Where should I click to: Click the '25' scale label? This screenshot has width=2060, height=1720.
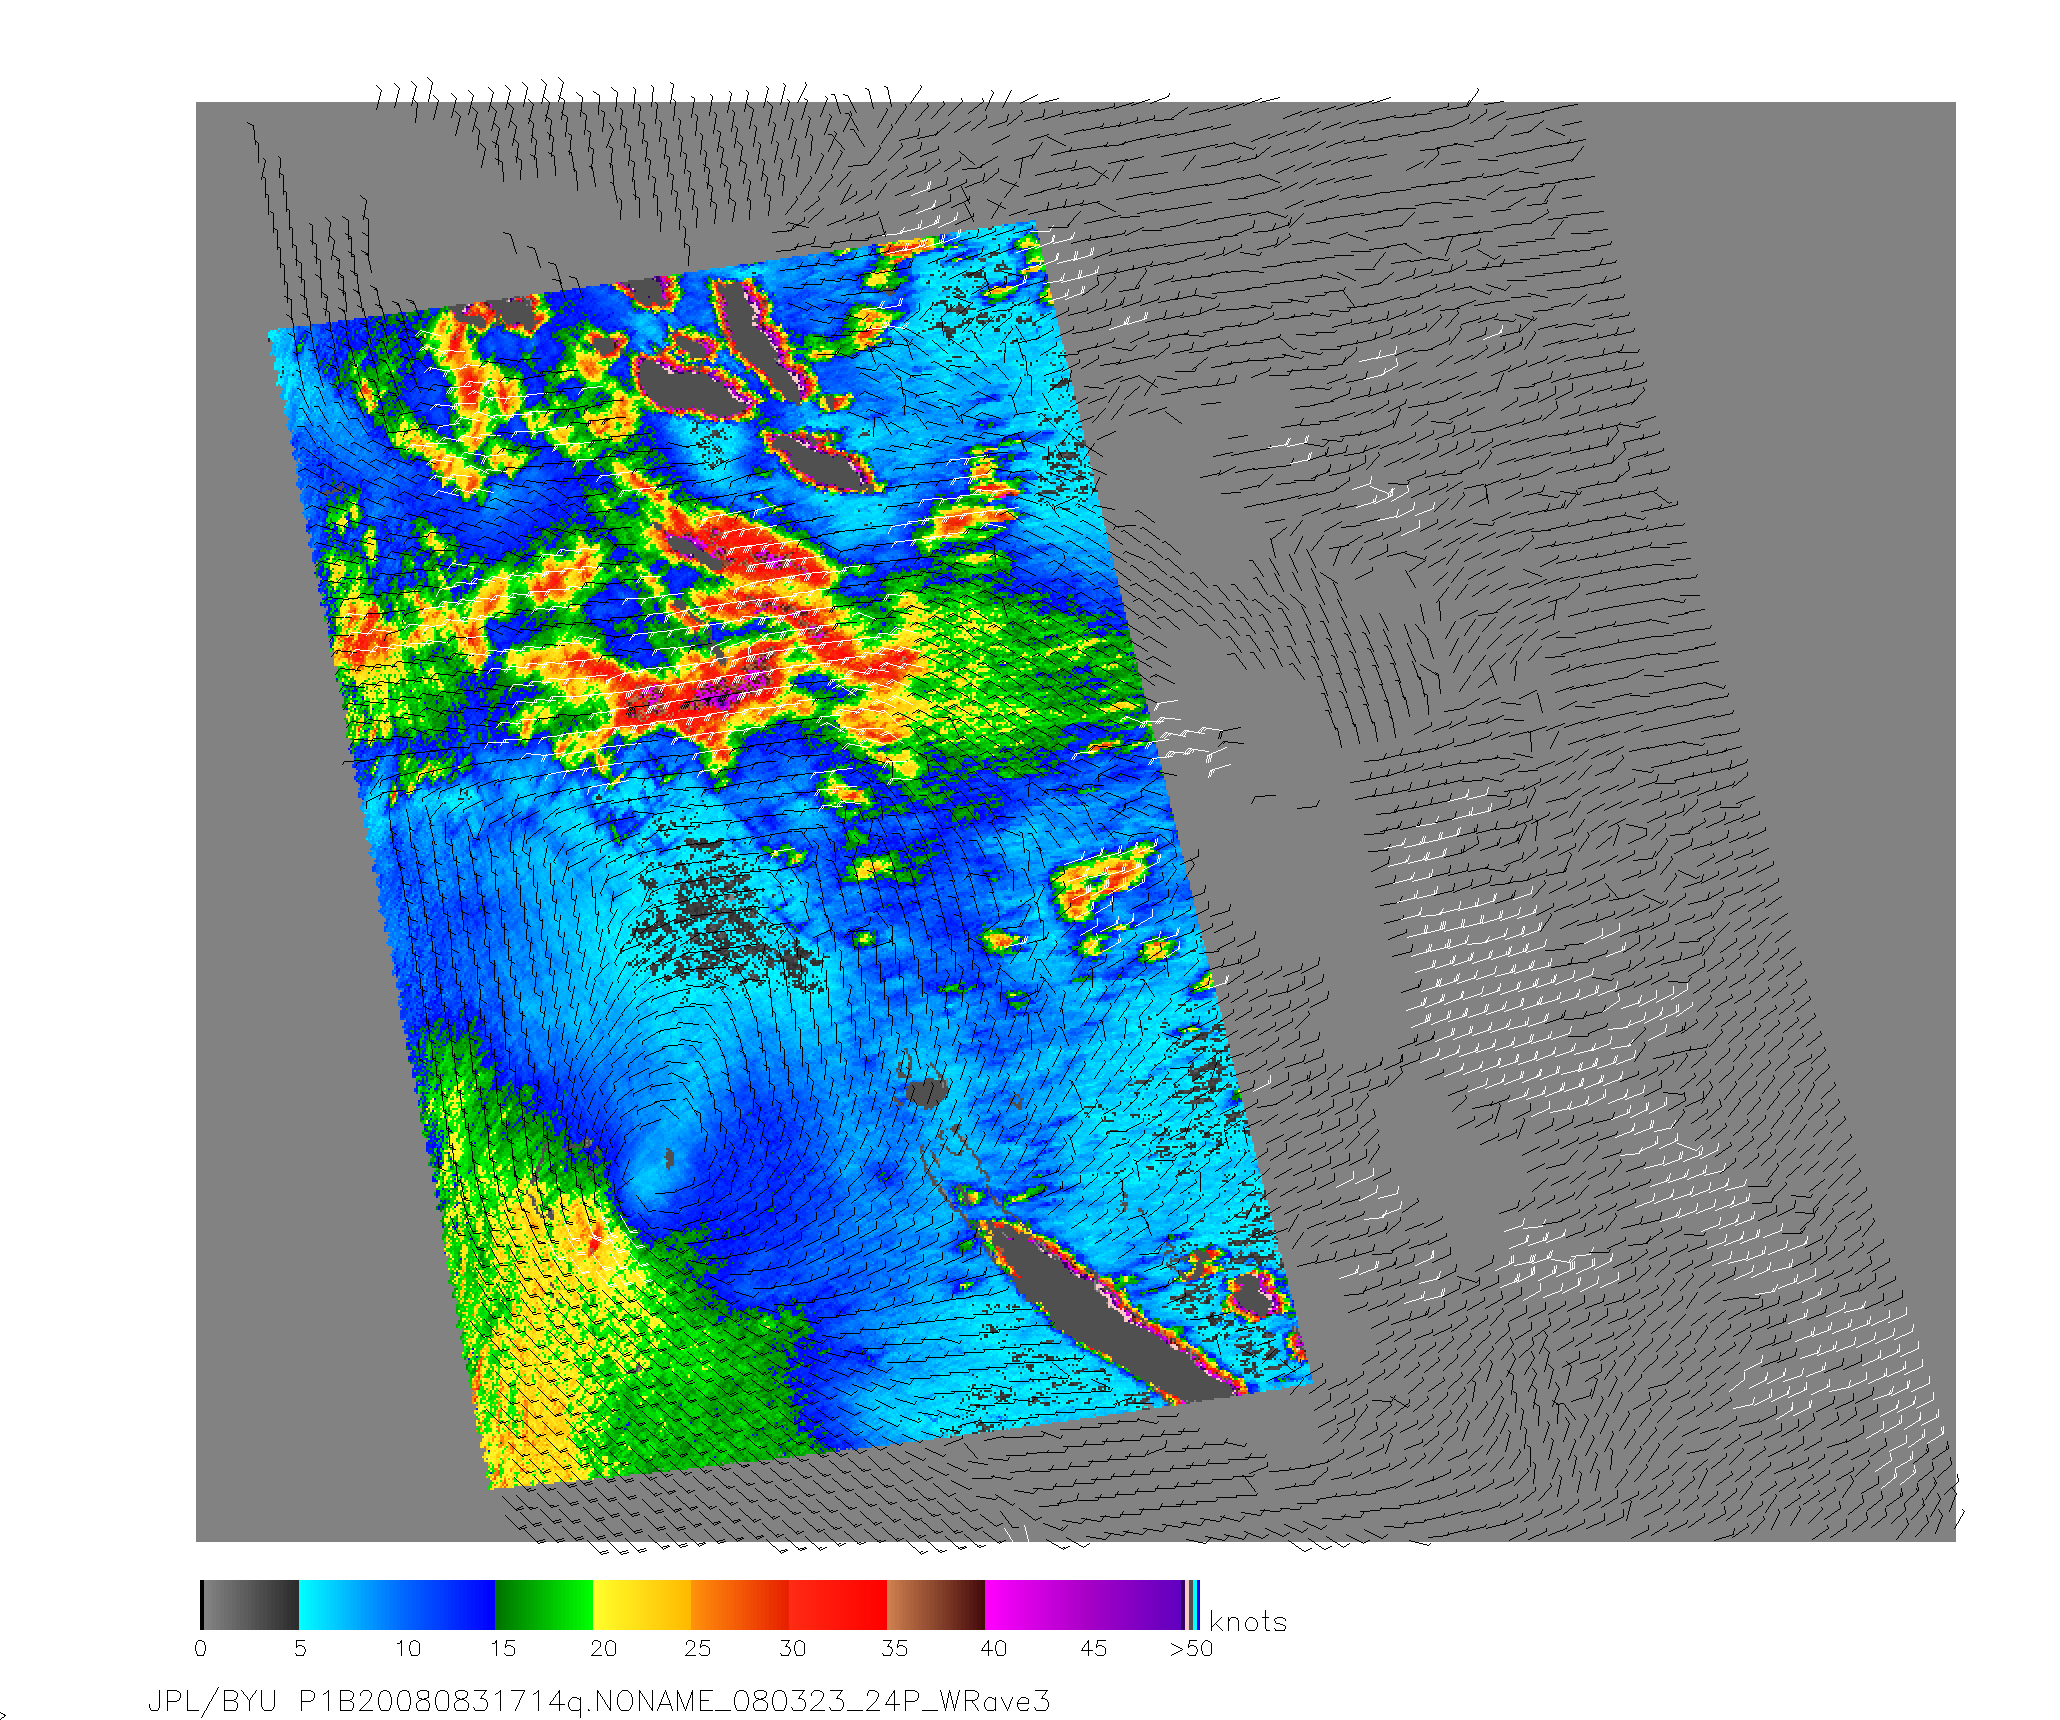[697, 1649]
